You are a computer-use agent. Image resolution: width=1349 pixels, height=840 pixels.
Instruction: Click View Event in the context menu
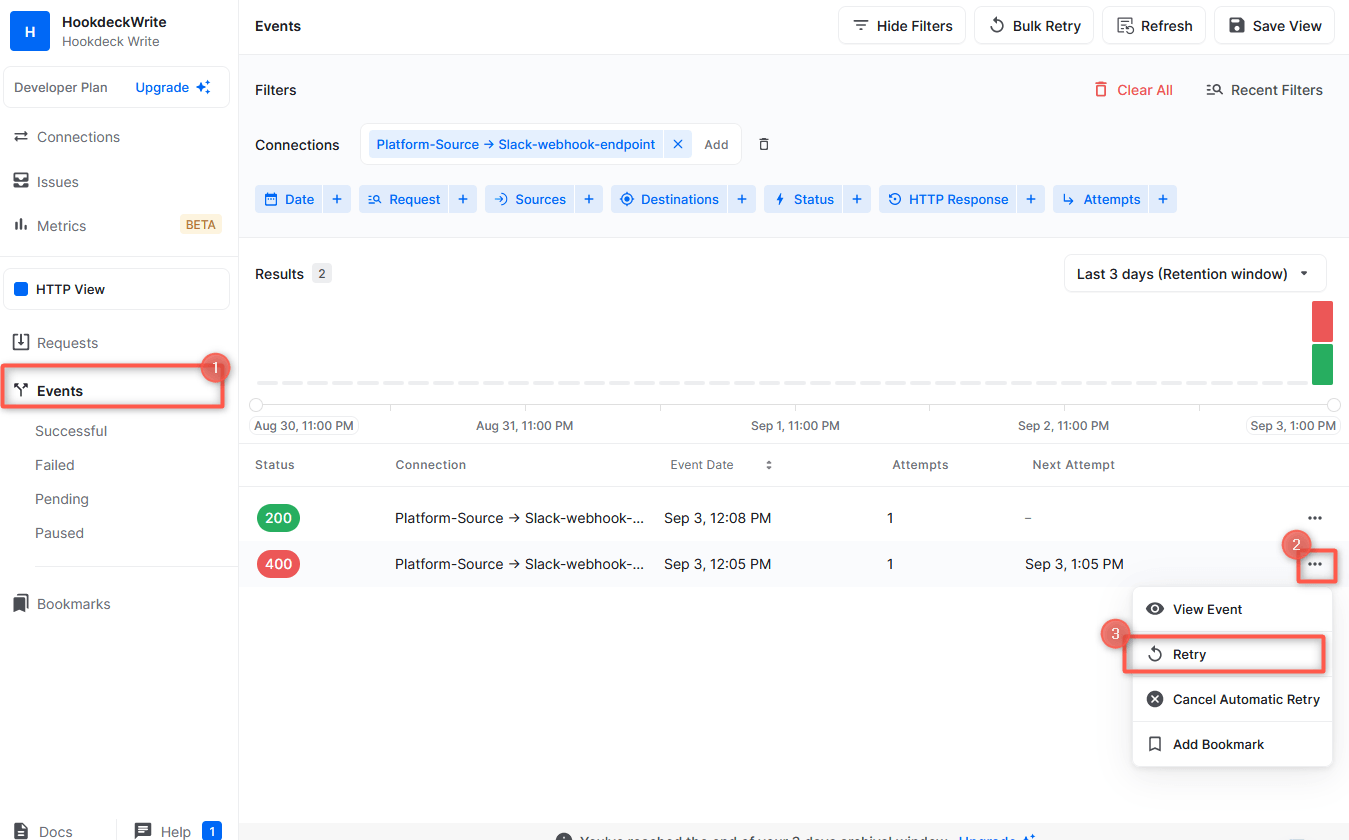tap(1207, 609)
